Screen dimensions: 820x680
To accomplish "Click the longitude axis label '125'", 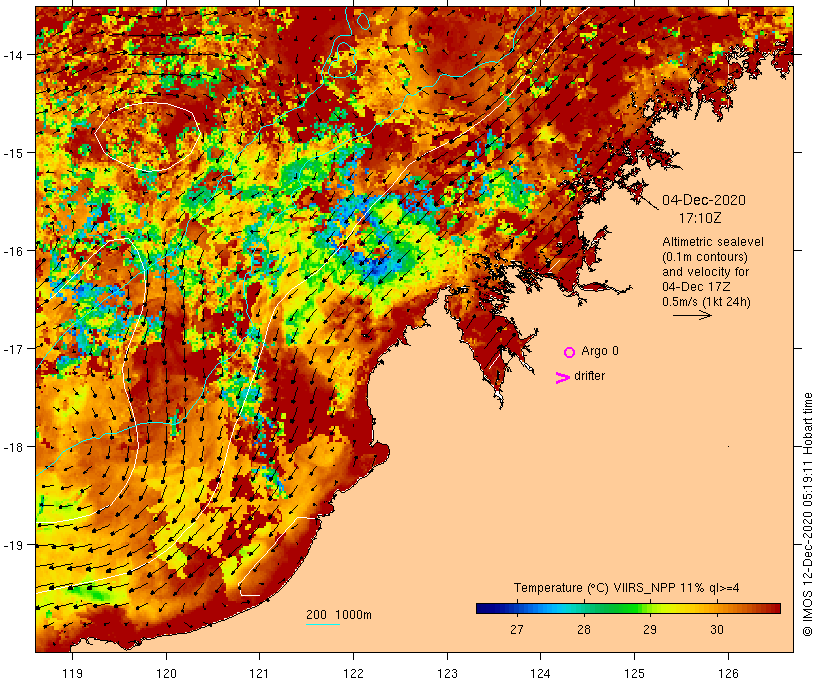I will [x=634, y=673].
